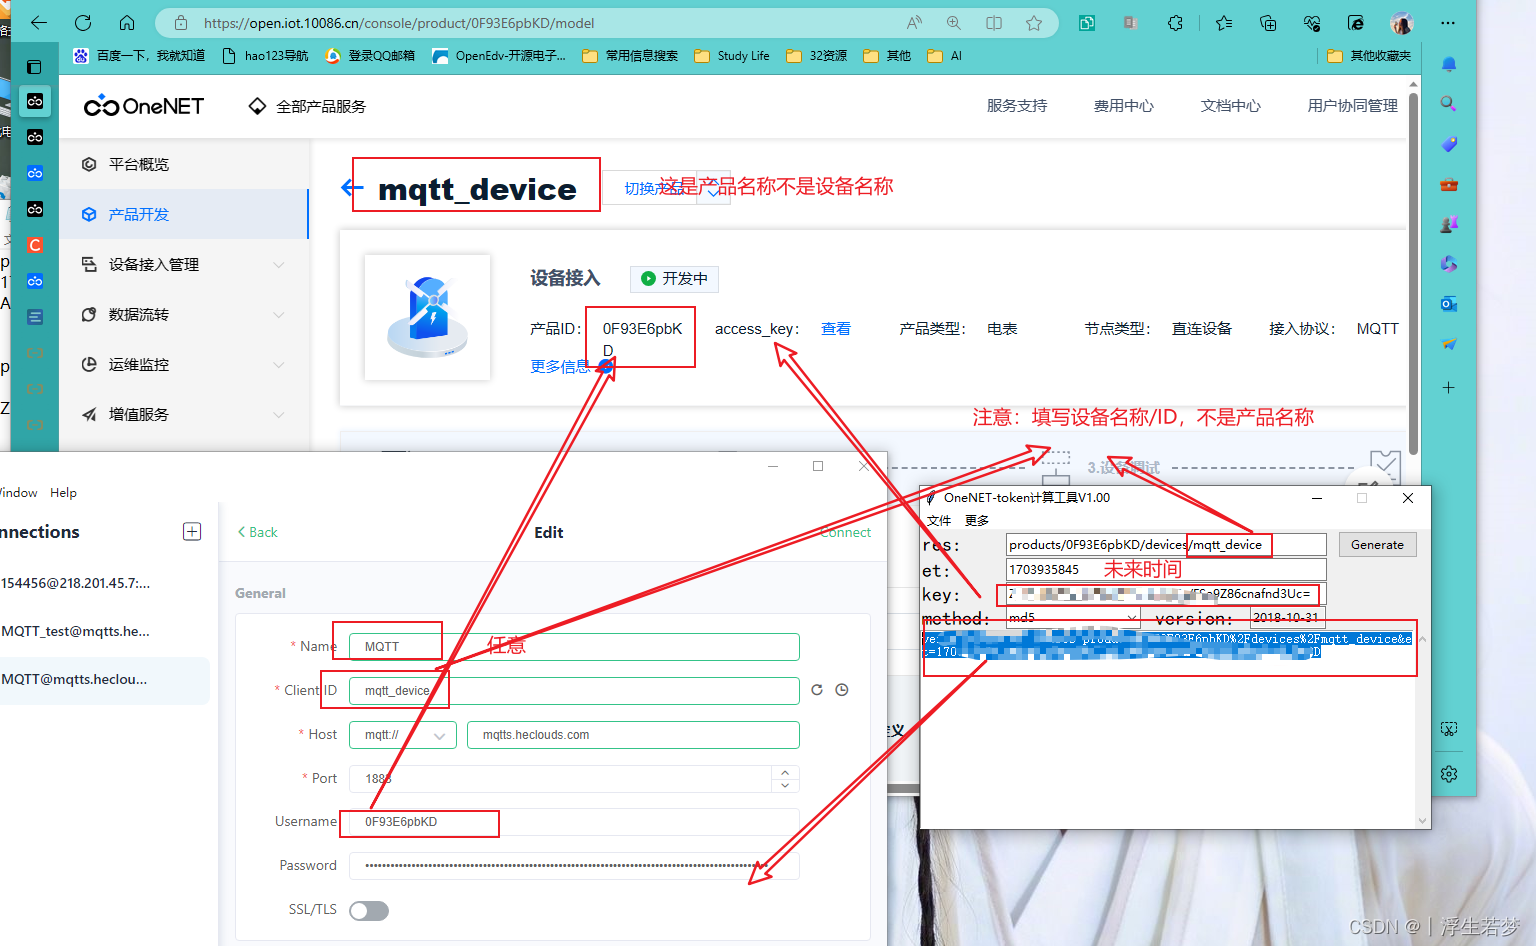1536x946 pixels.
Task: Open 用户协同管理 in top navigation
Action: point(1353,106)
